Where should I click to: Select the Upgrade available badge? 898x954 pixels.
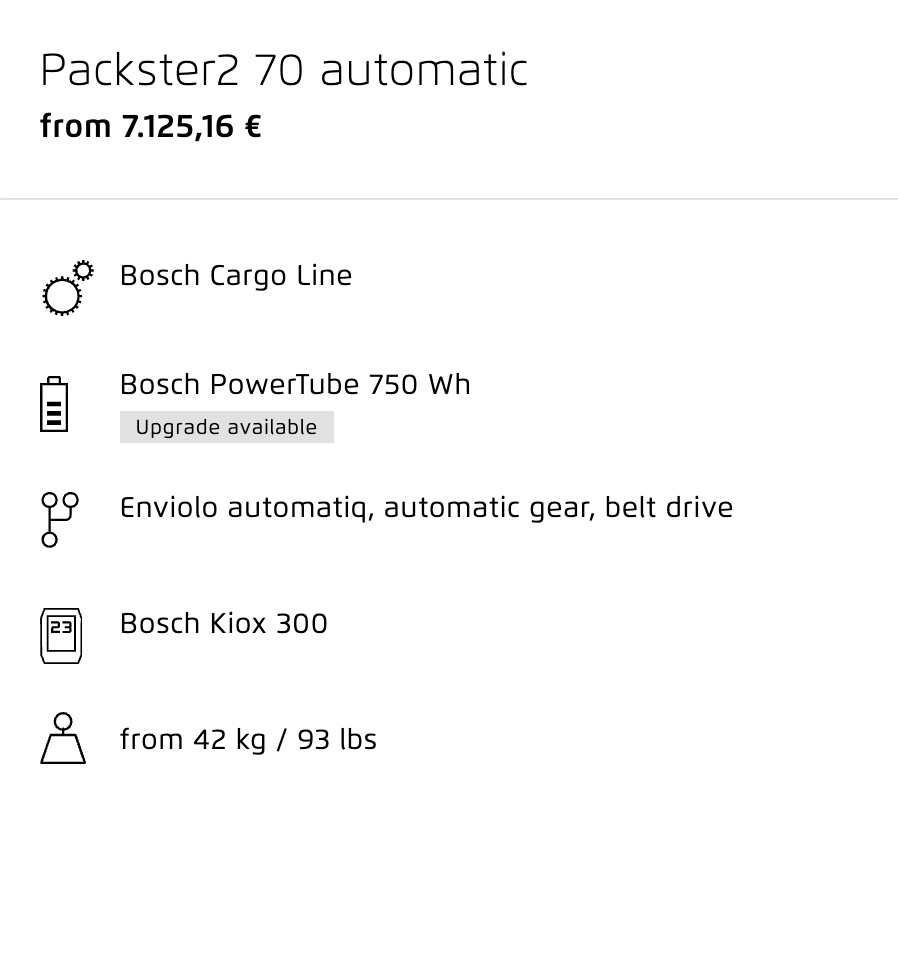click(226, 427)
